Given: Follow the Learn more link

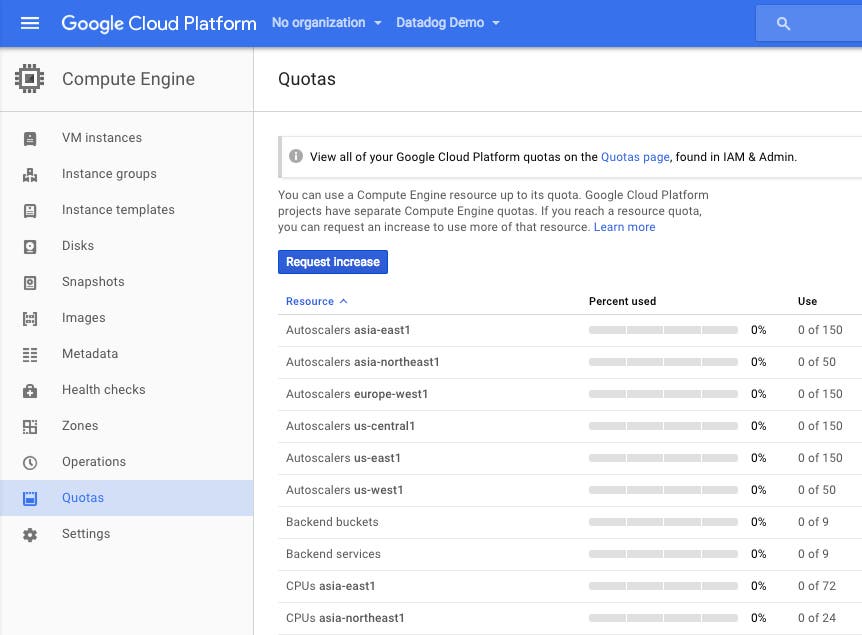Looking at the screenshot, I should [624, 227].
